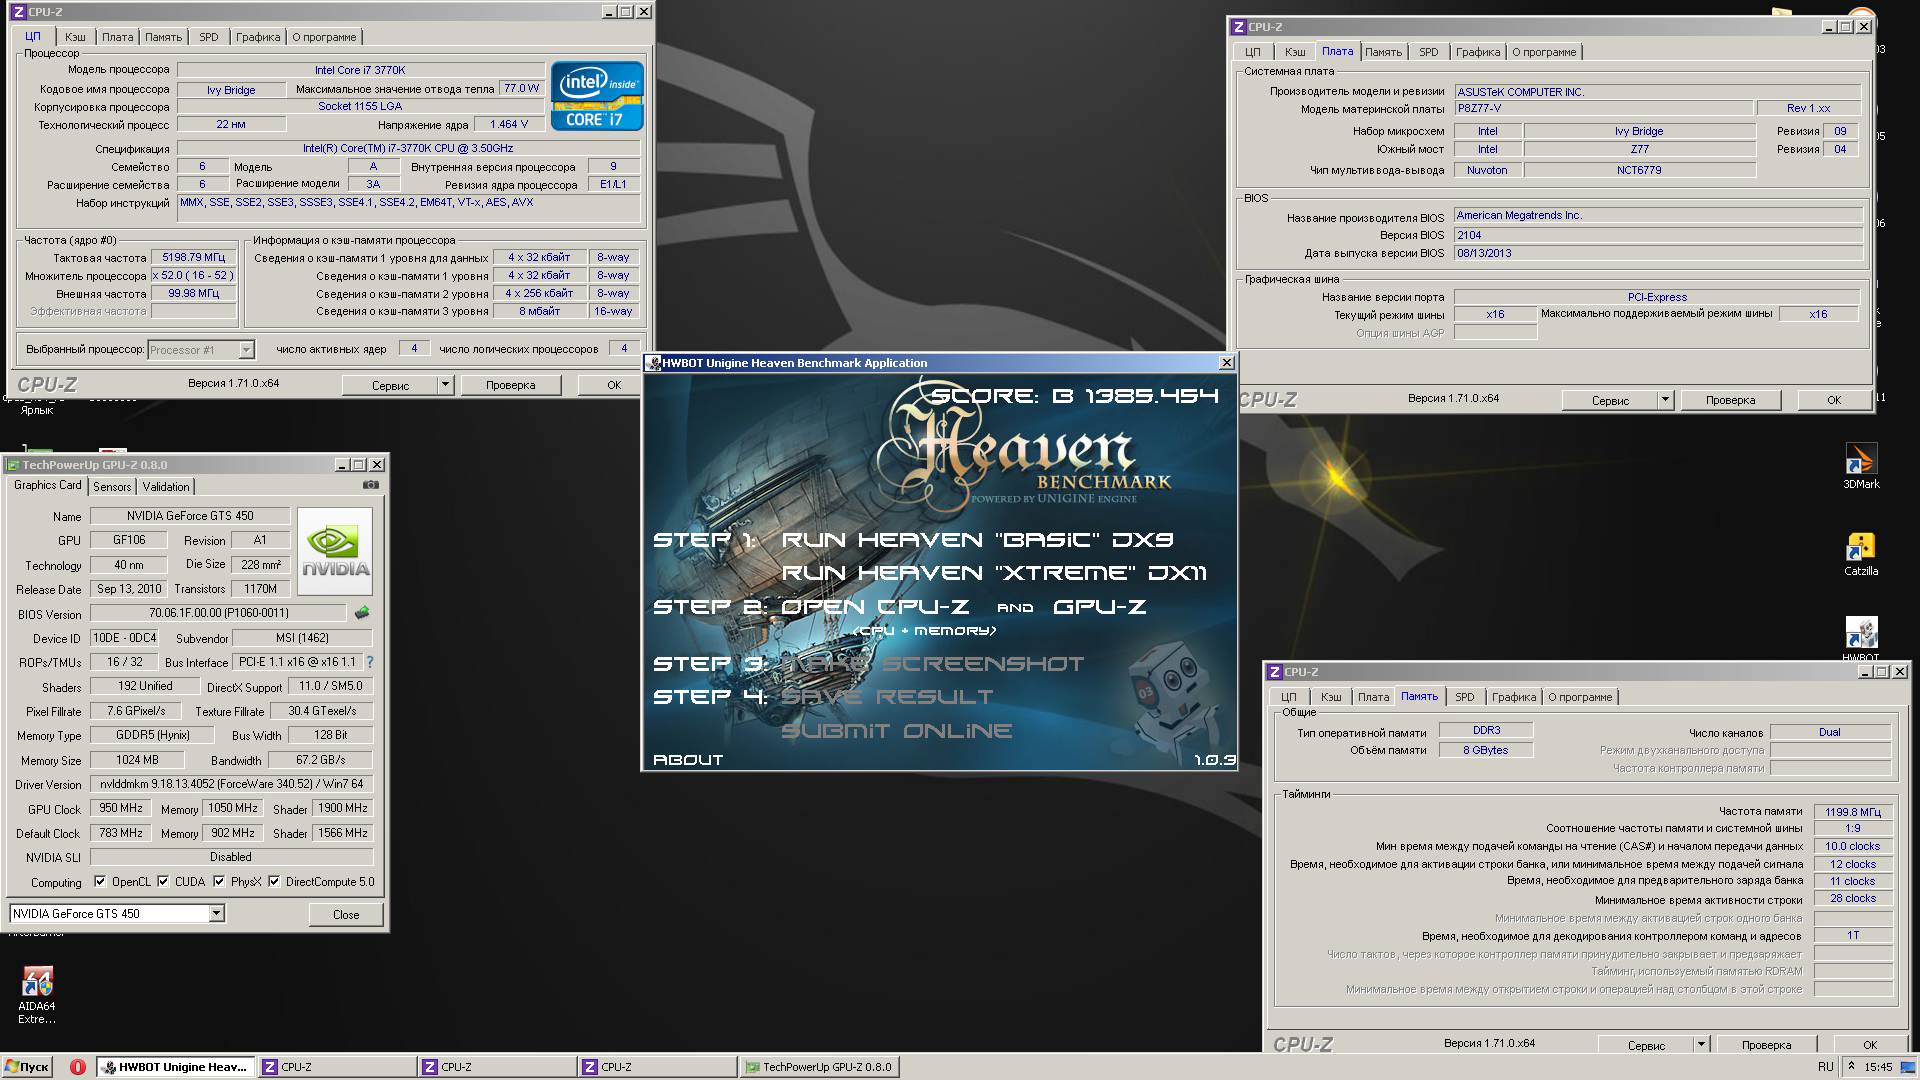This screenshot has width=1920, height=1080.
Task: Click the Close button in GPU-Z
Action: pos(346,914)
